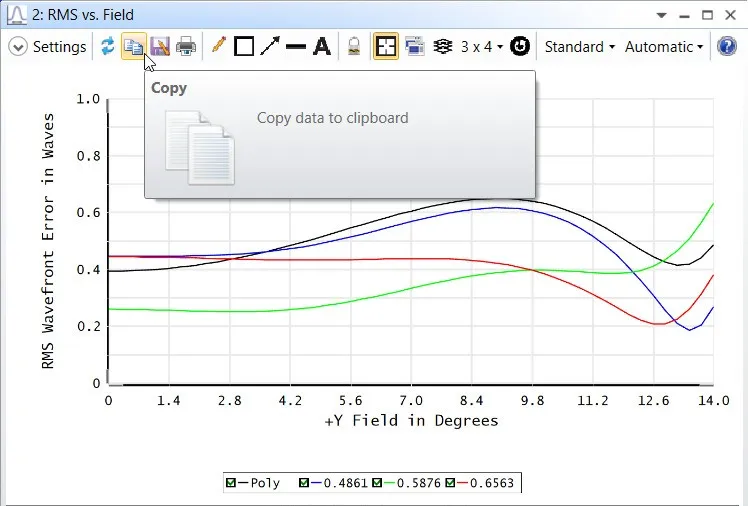Select the arrow drawing tool
The image size is (748, 506).
click(270, 46)
